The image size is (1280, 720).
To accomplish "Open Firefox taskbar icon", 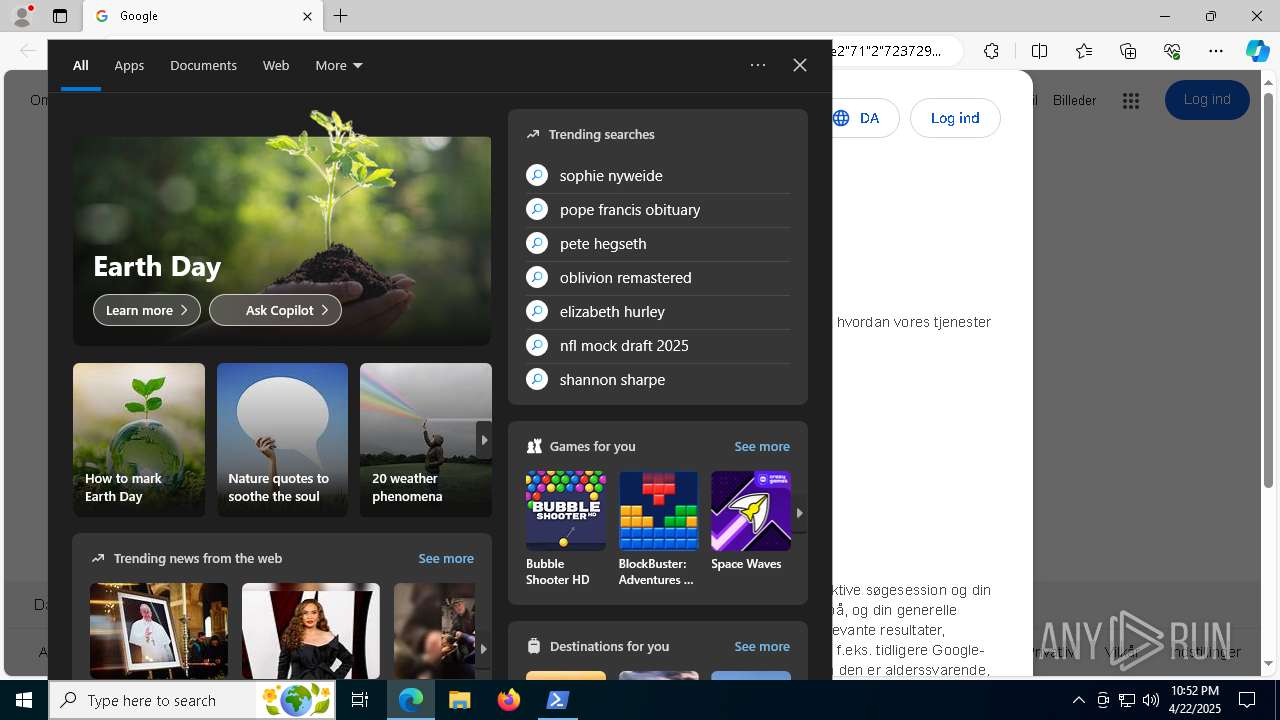I will pyautogui.click(x=509, y=700).
